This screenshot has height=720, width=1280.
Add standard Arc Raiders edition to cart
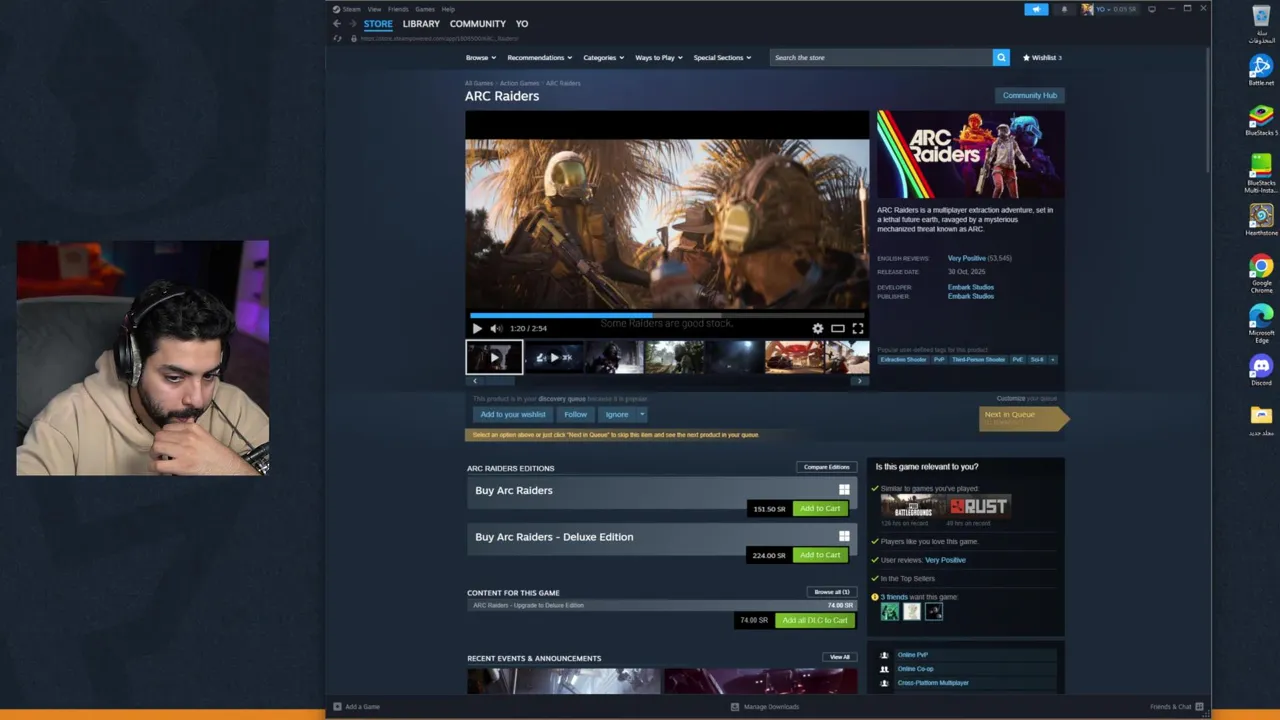pyautogui.click(x=820, y=508)
